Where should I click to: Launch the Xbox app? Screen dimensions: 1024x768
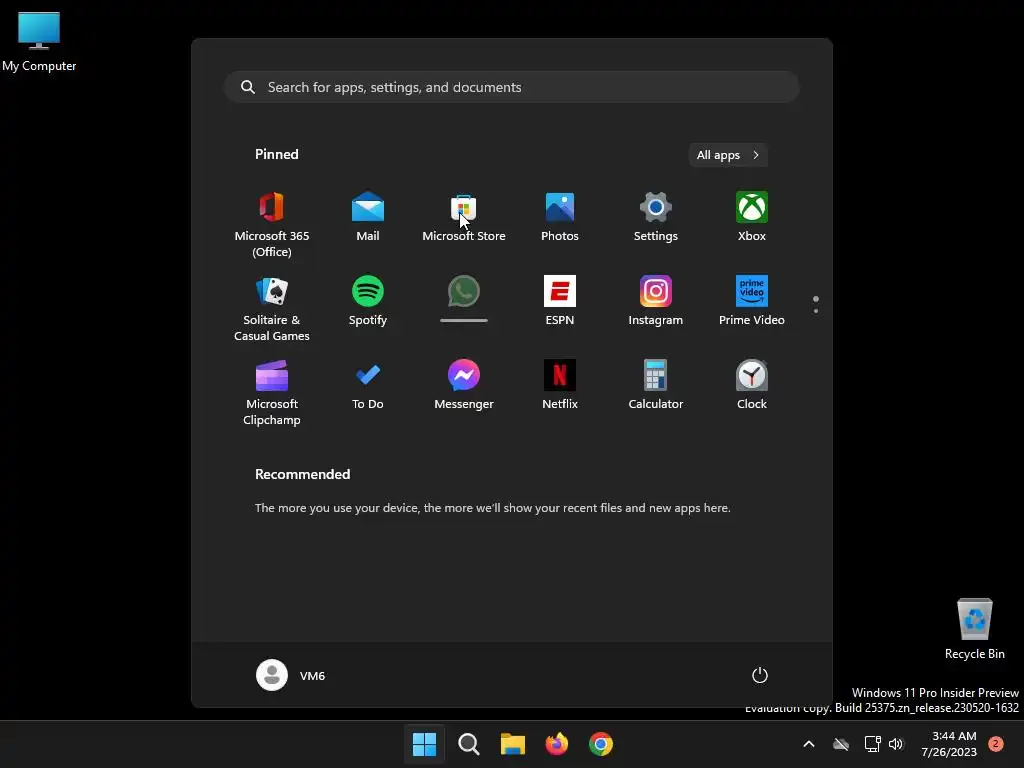[752, 216]
